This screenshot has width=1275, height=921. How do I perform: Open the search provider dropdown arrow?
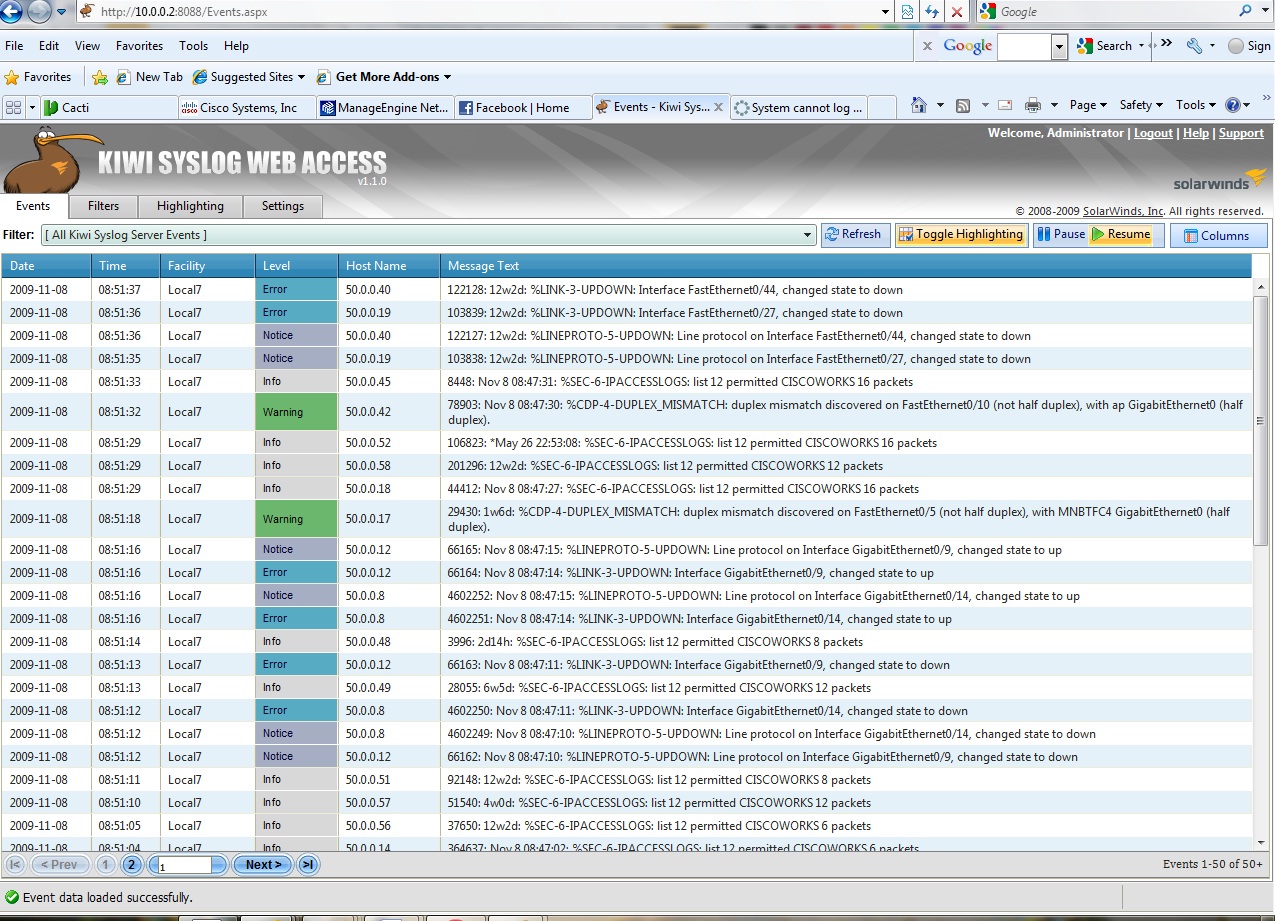[x=1265, y=12]
